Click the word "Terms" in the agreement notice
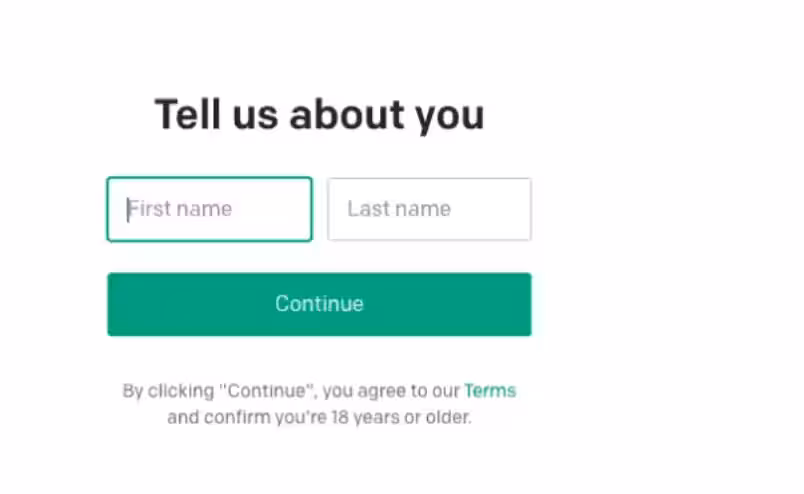The width and height of the screenshot is (804, 494). (490, 390)
